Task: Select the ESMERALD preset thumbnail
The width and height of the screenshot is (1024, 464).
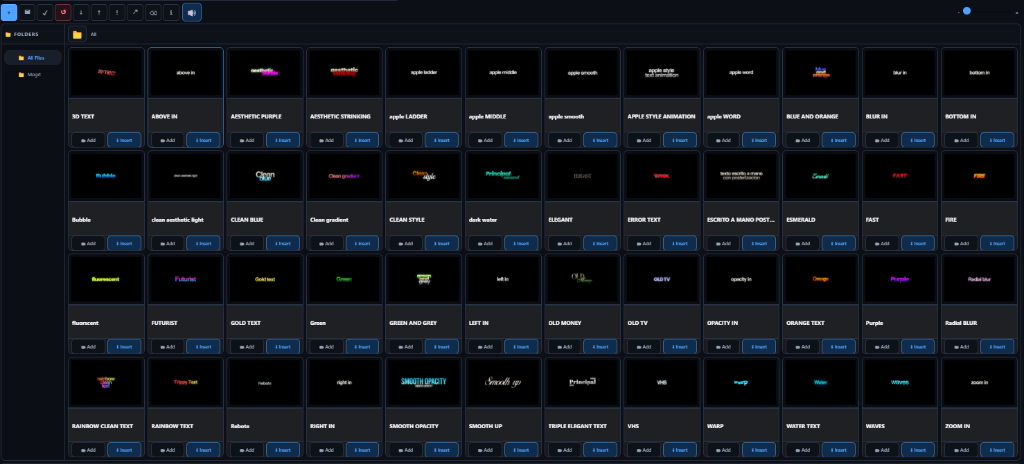Action: [820, 176]
